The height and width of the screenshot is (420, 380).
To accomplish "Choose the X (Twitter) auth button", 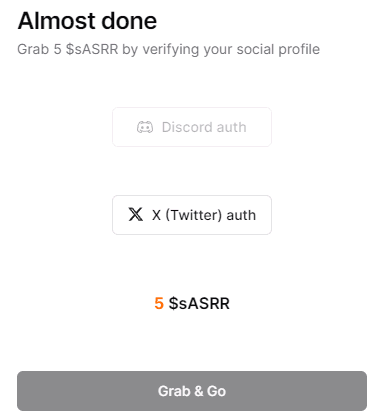I will [192, 215].
